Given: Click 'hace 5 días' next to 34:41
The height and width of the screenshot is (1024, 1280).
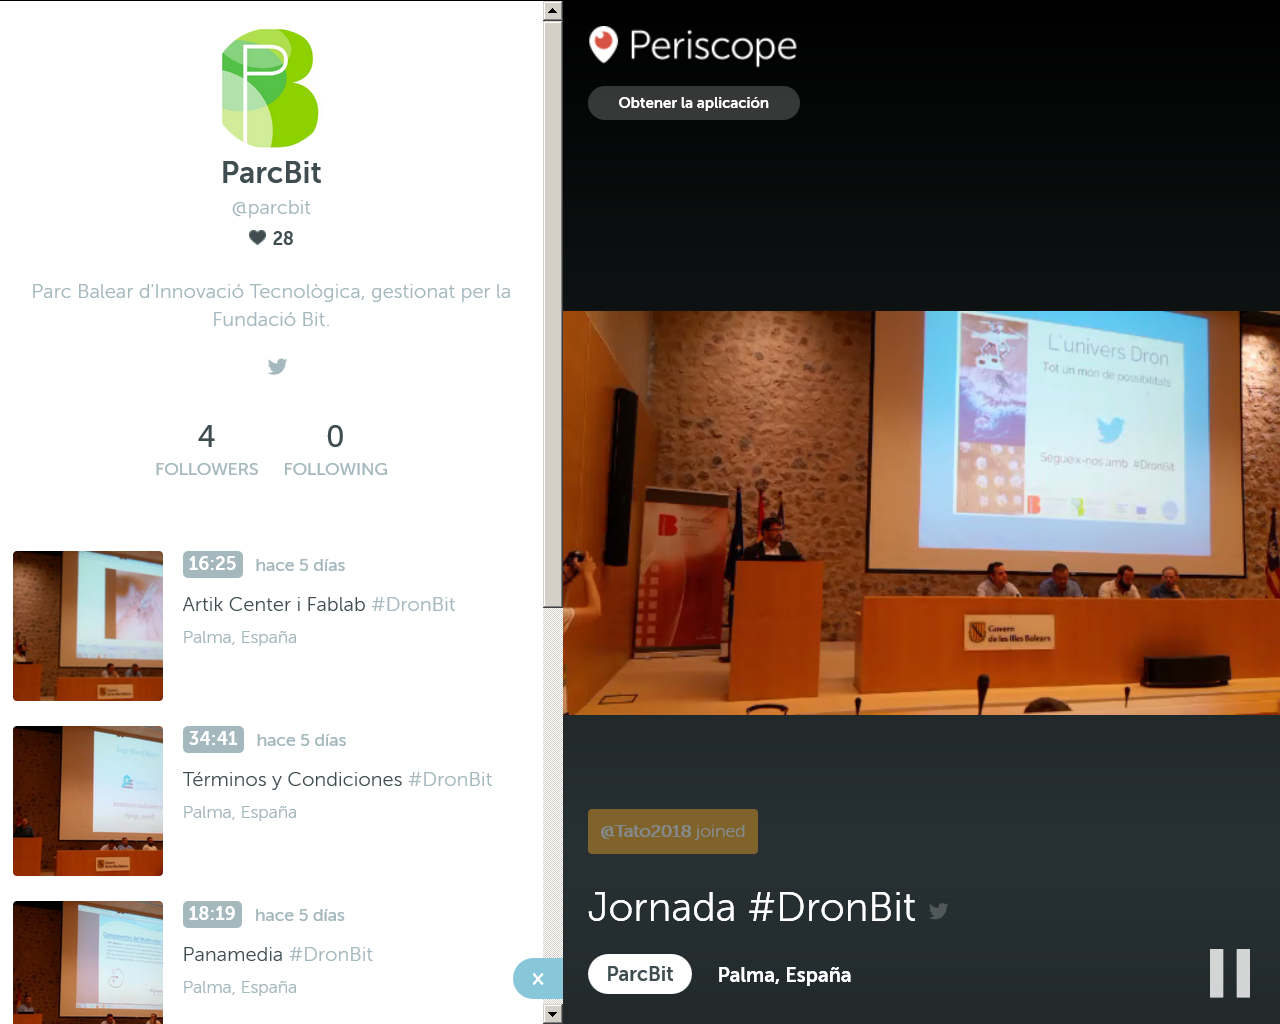Looking at the screenshot, I should click(x=301, y=740).
